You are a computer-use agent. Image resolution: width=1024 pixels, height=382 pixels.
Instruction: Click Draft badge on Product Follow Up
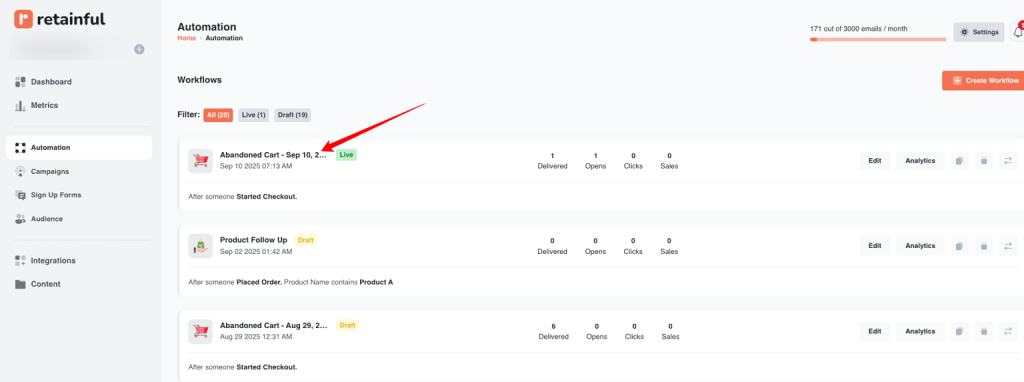point(306,240)
